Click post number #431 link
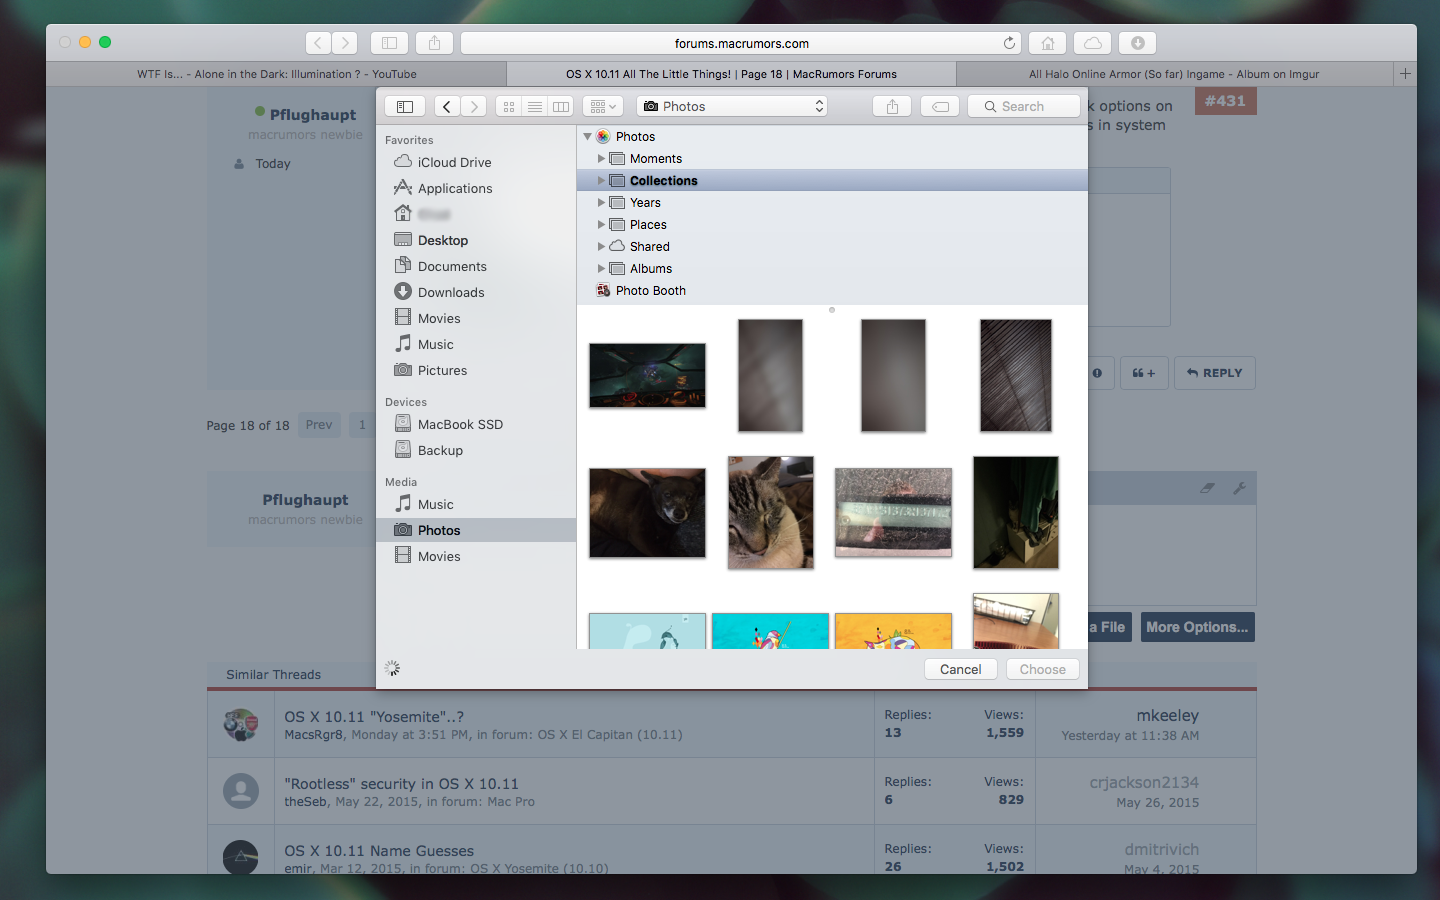 point(1225,101)
